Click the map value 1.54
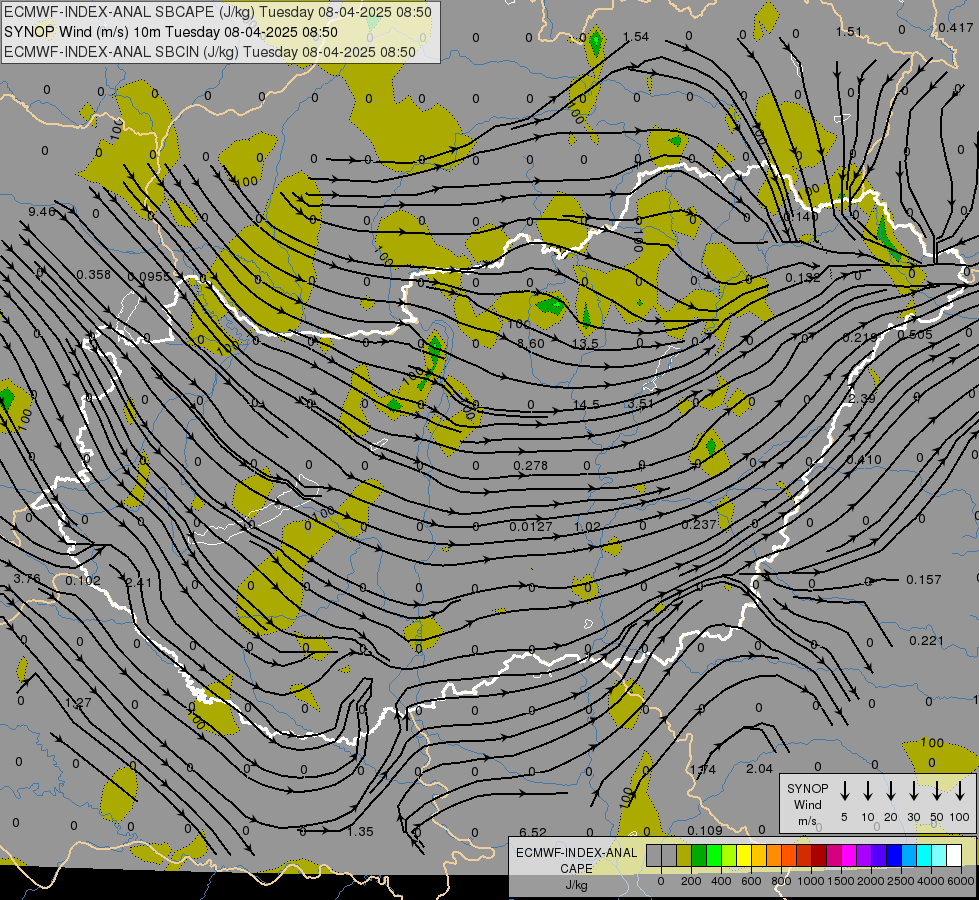 point(636,37)
